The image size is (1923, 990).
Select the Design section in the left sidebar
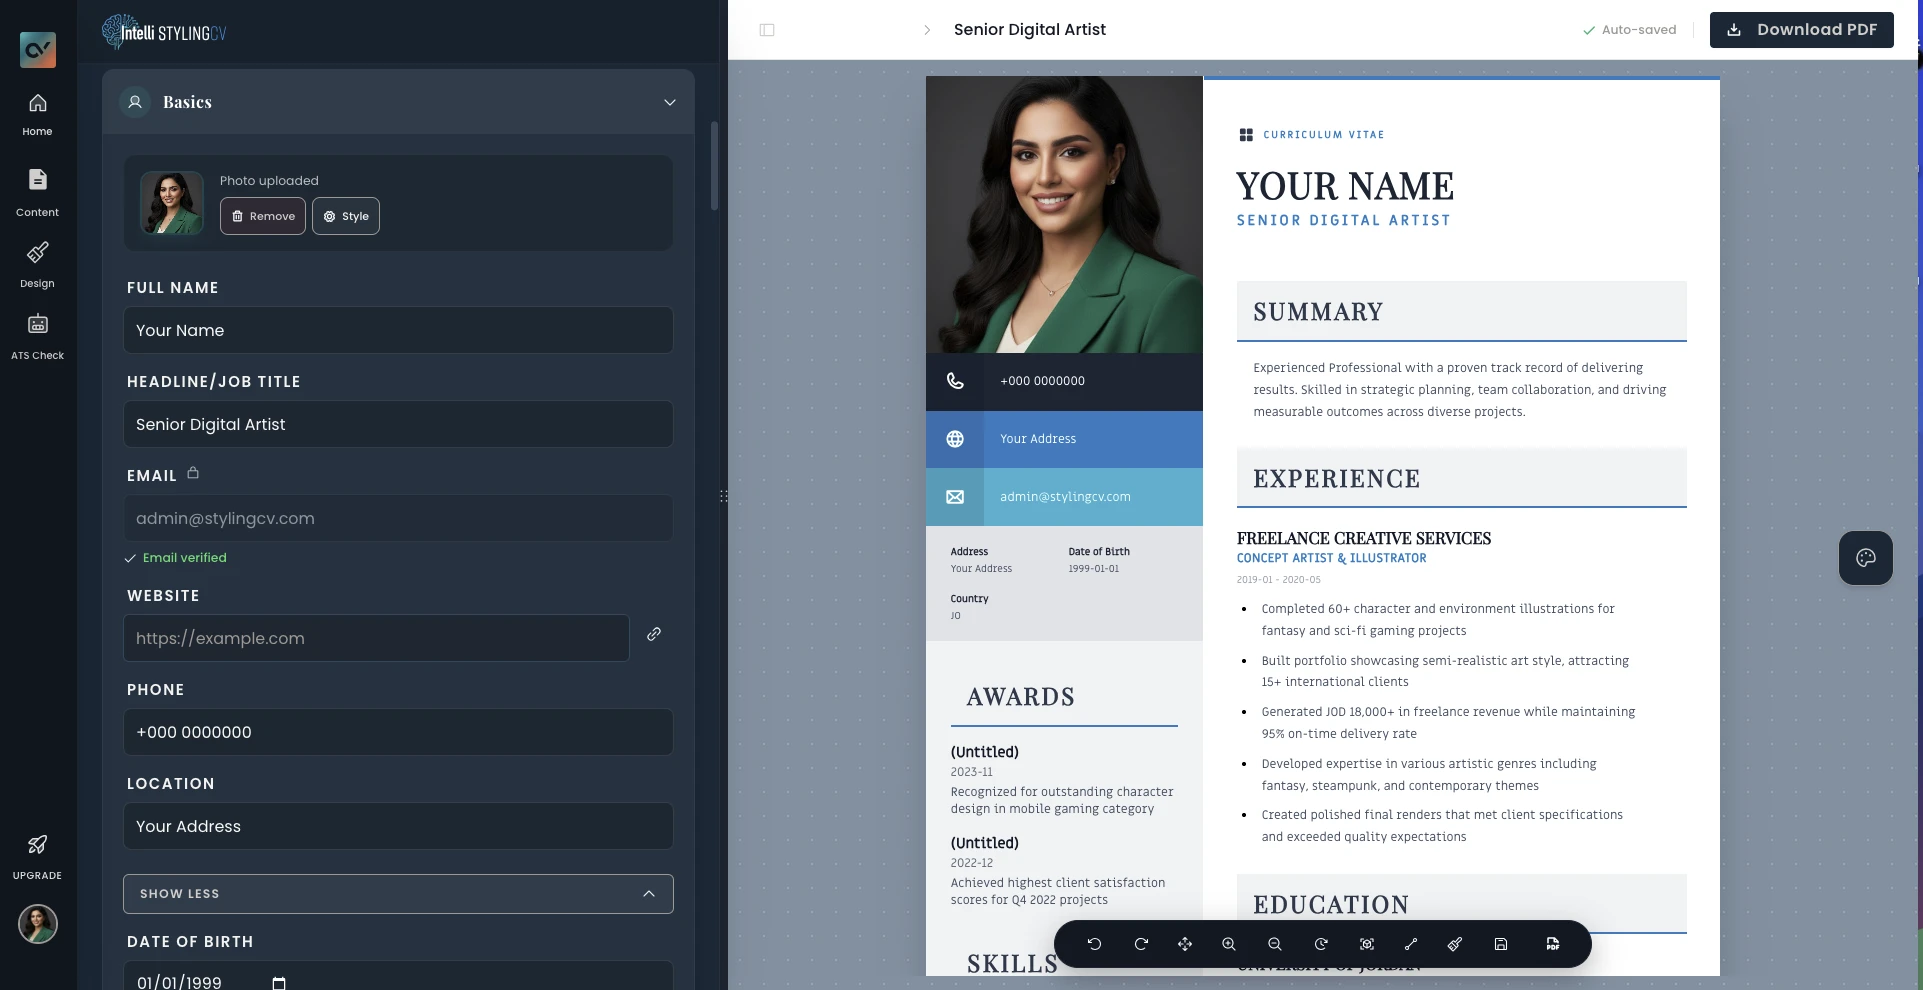(37, 262)
